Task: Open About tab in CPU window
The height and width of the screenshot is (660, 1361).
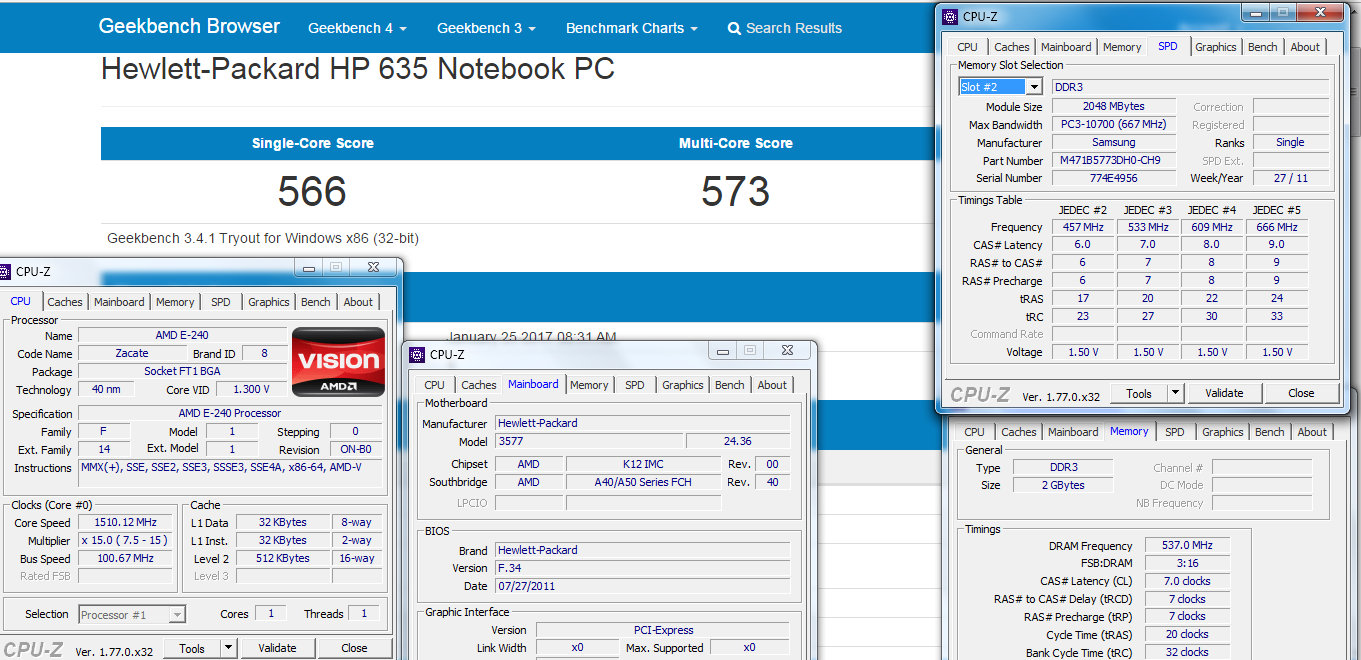Action: (358, 302)
